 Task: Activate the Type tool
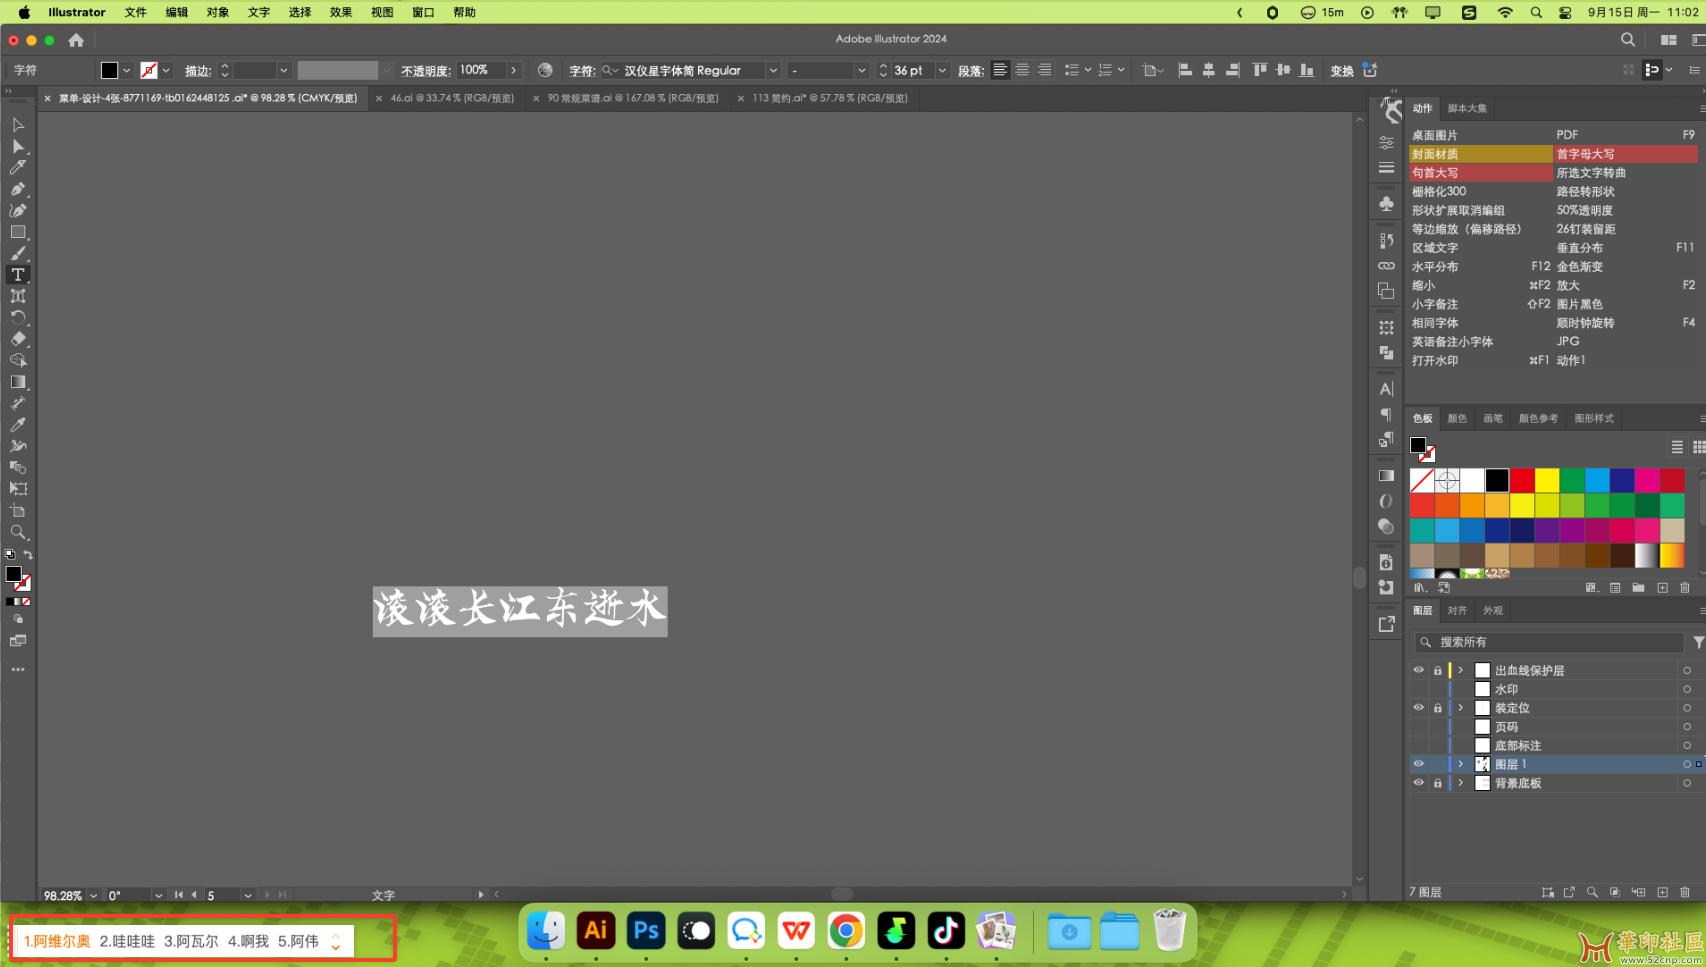pyautogui.click(x=18, y=275)
